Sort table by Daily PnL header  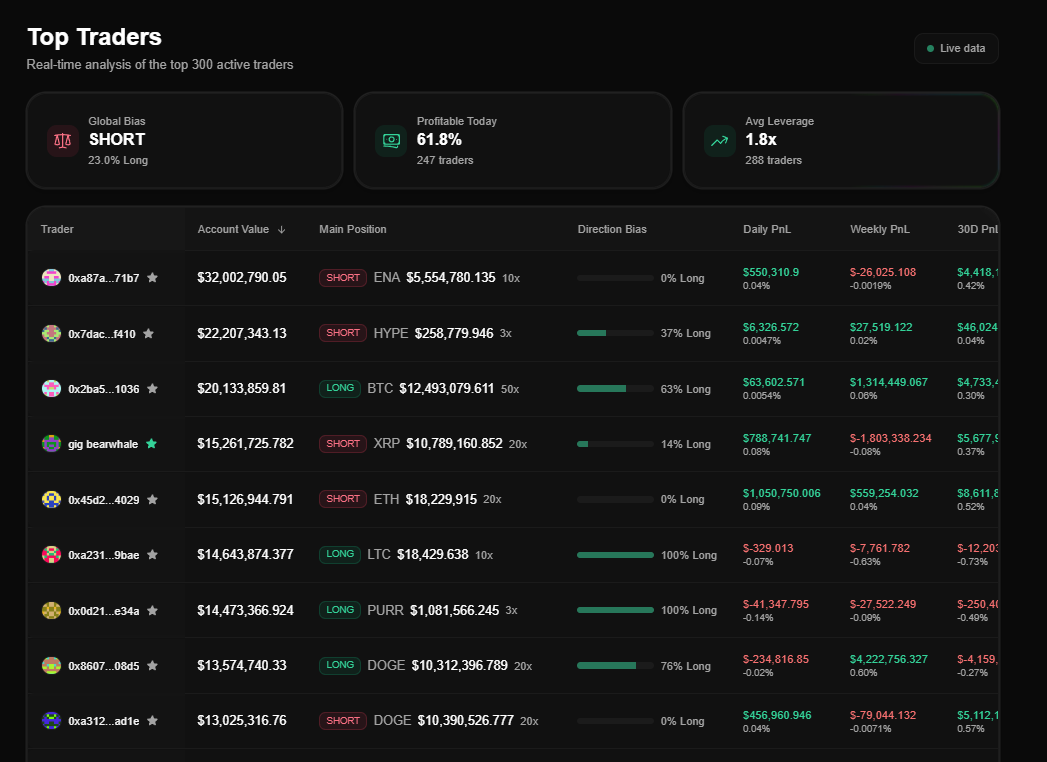click(766, 229)
